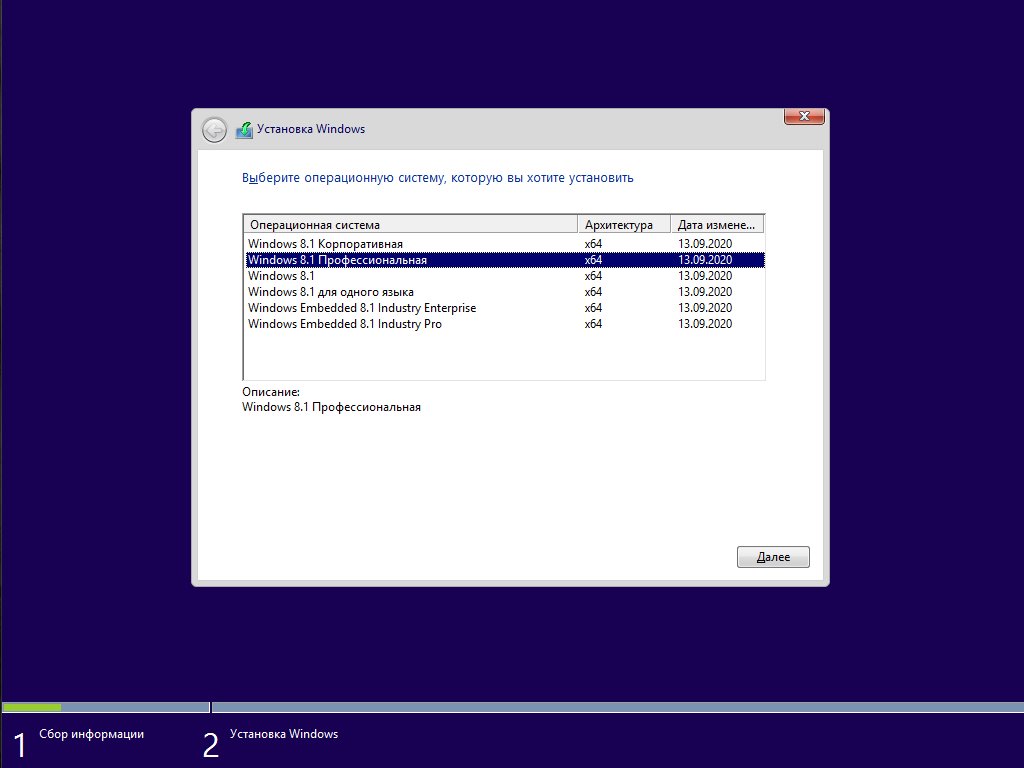Viewport: 1024px width, 768px height.
Task: Sort by Дата изменения column header
Action: [x=716, y=225]
